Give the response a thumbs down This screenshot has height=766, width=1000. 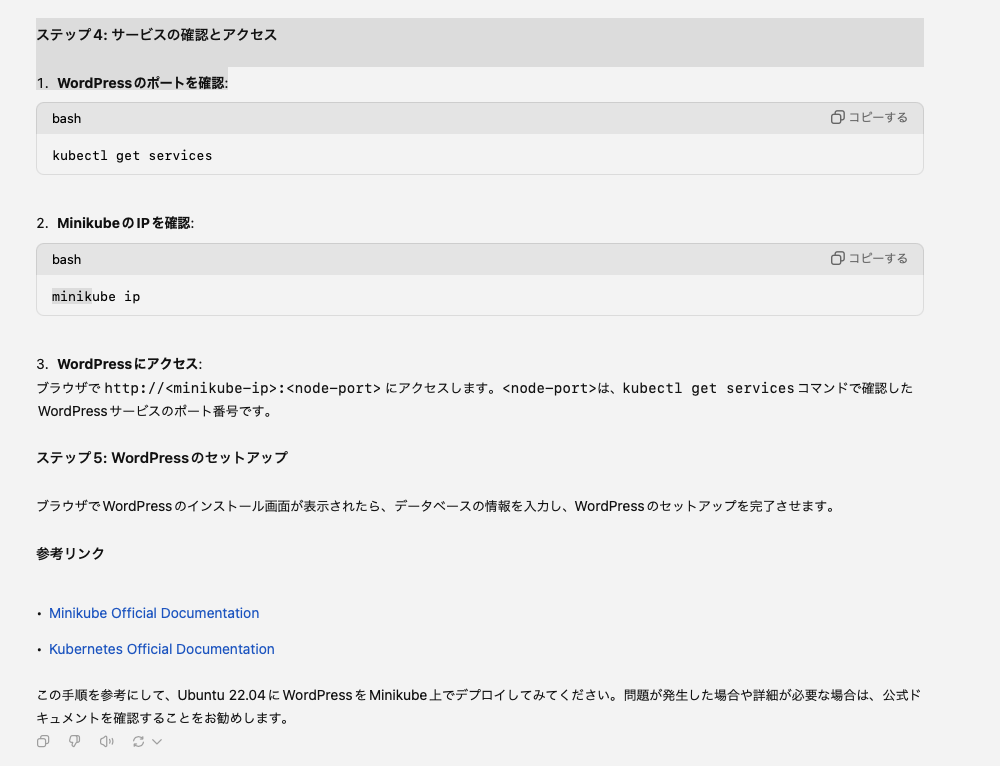click(75, 741)
